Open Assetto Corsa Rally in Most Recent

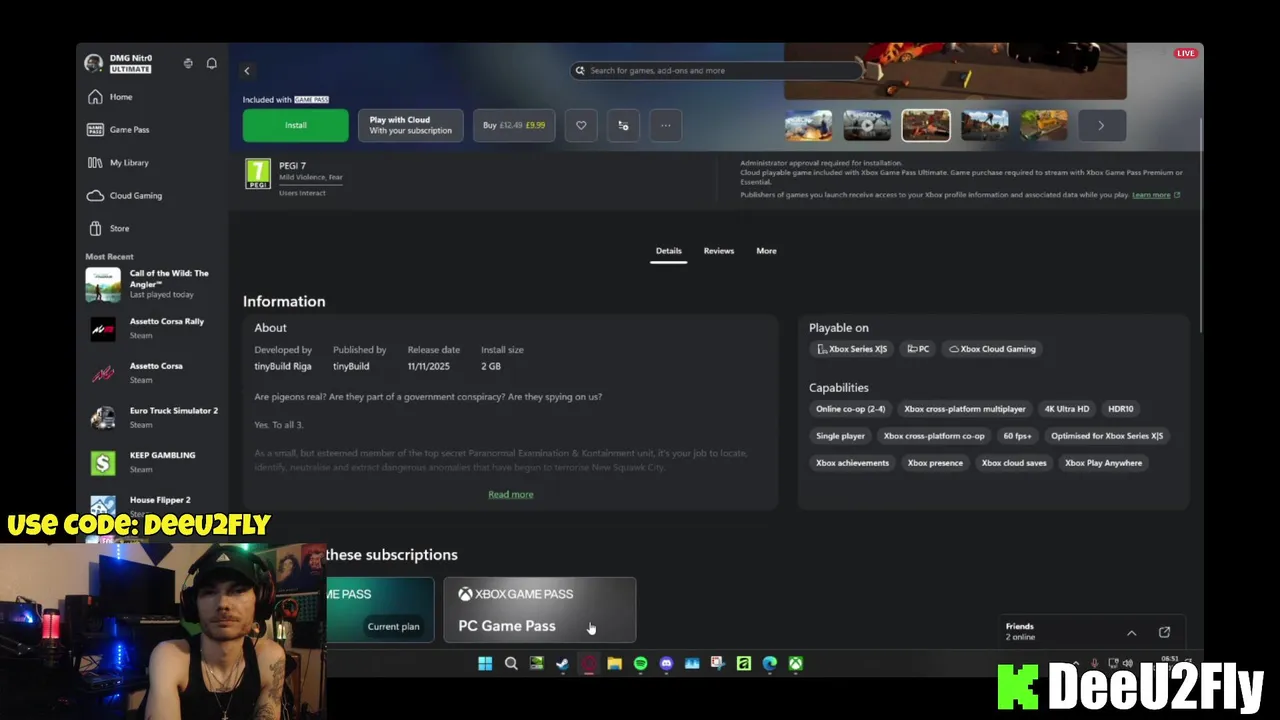tap(153, 328)
